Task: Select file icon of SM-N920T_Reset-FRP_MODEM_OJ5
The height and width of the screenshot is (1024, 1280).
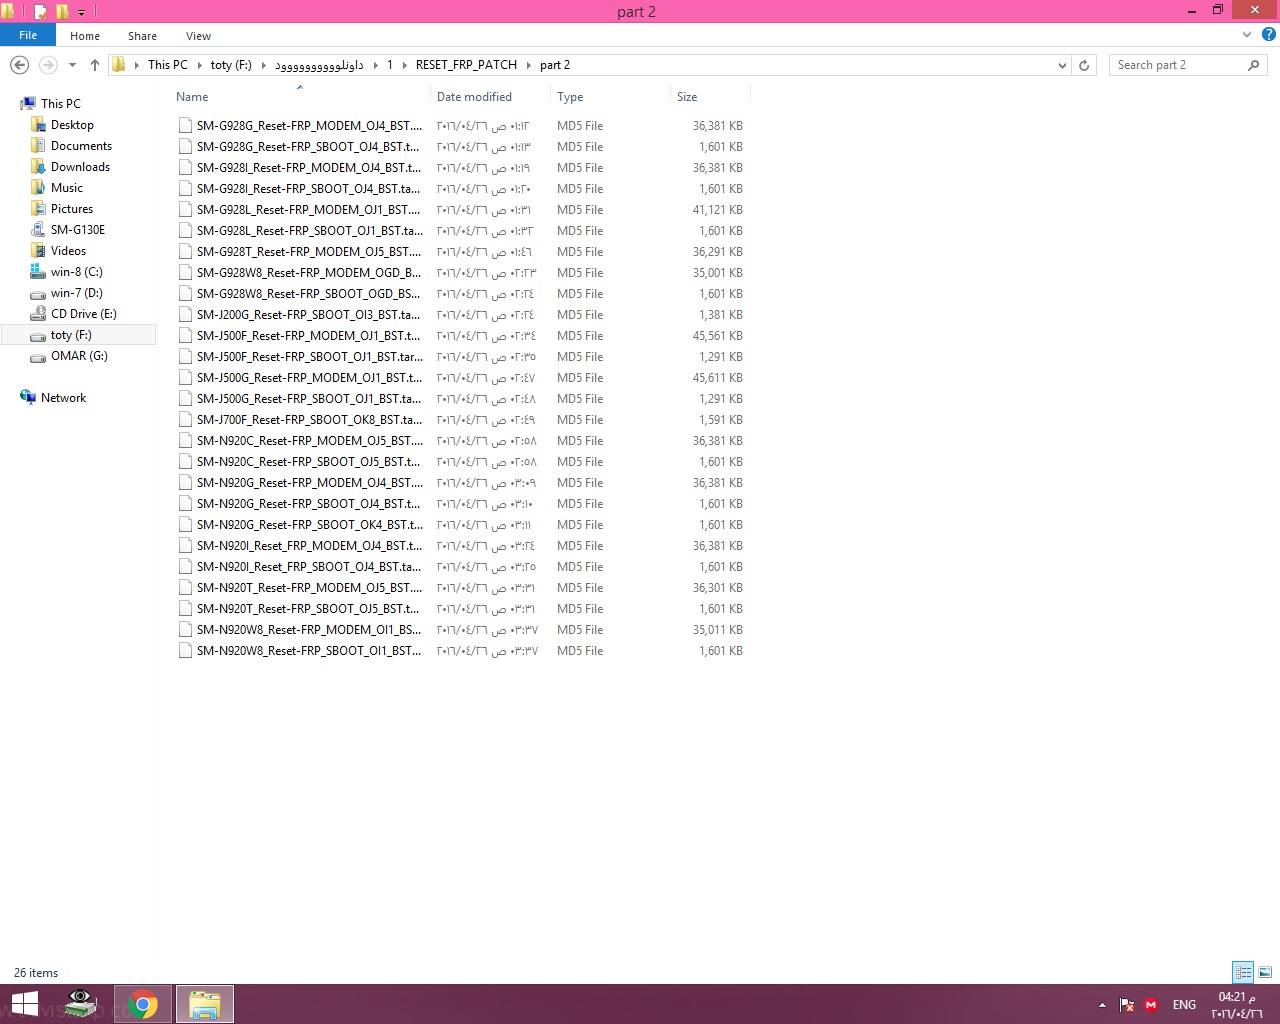Action: click(x=185, y=588)
